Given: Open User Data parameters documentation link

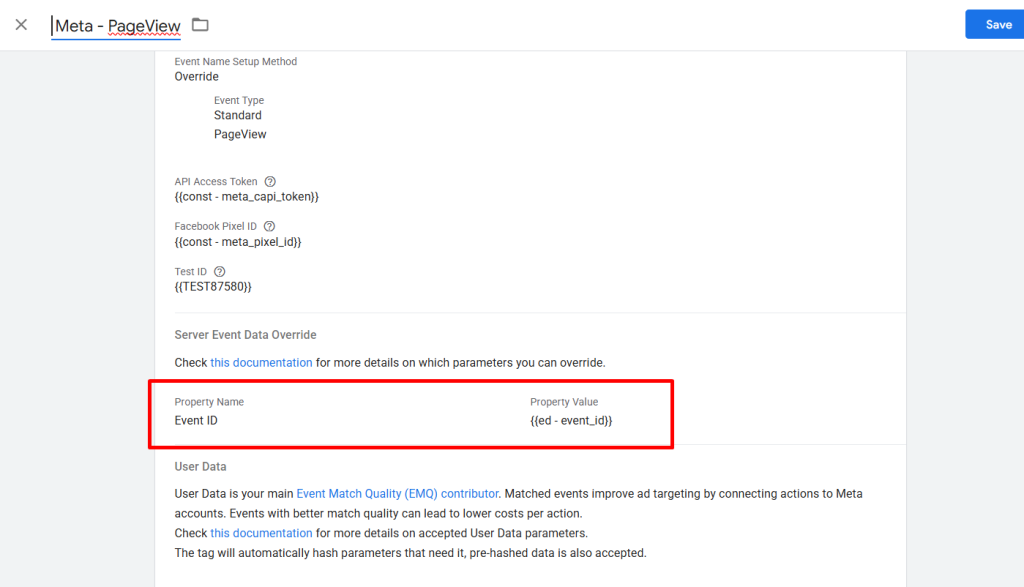Looking at the screenshot, I should click(261, 533).
